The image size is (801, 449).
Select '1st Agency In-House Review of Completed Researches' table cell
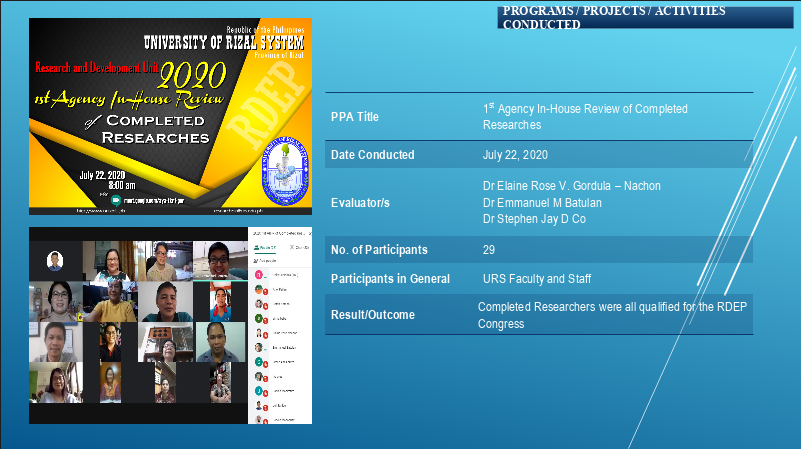click(x=585, y=116)
